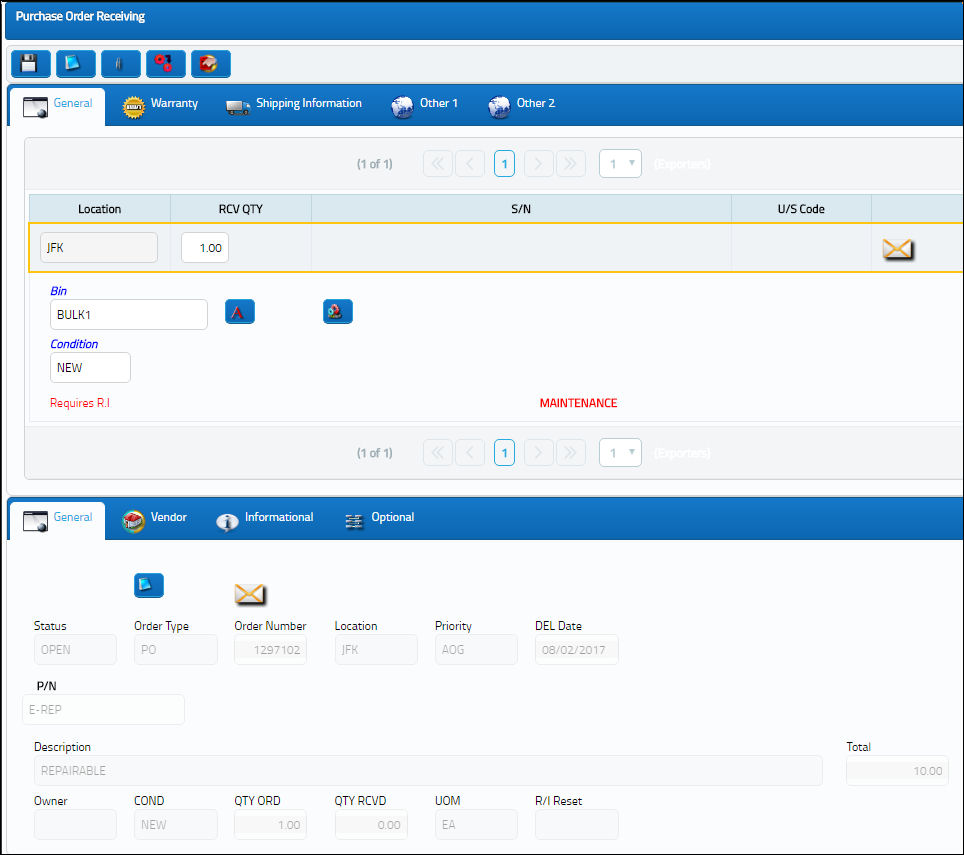Click the COND field showing NEW

(x=175, y=825)
